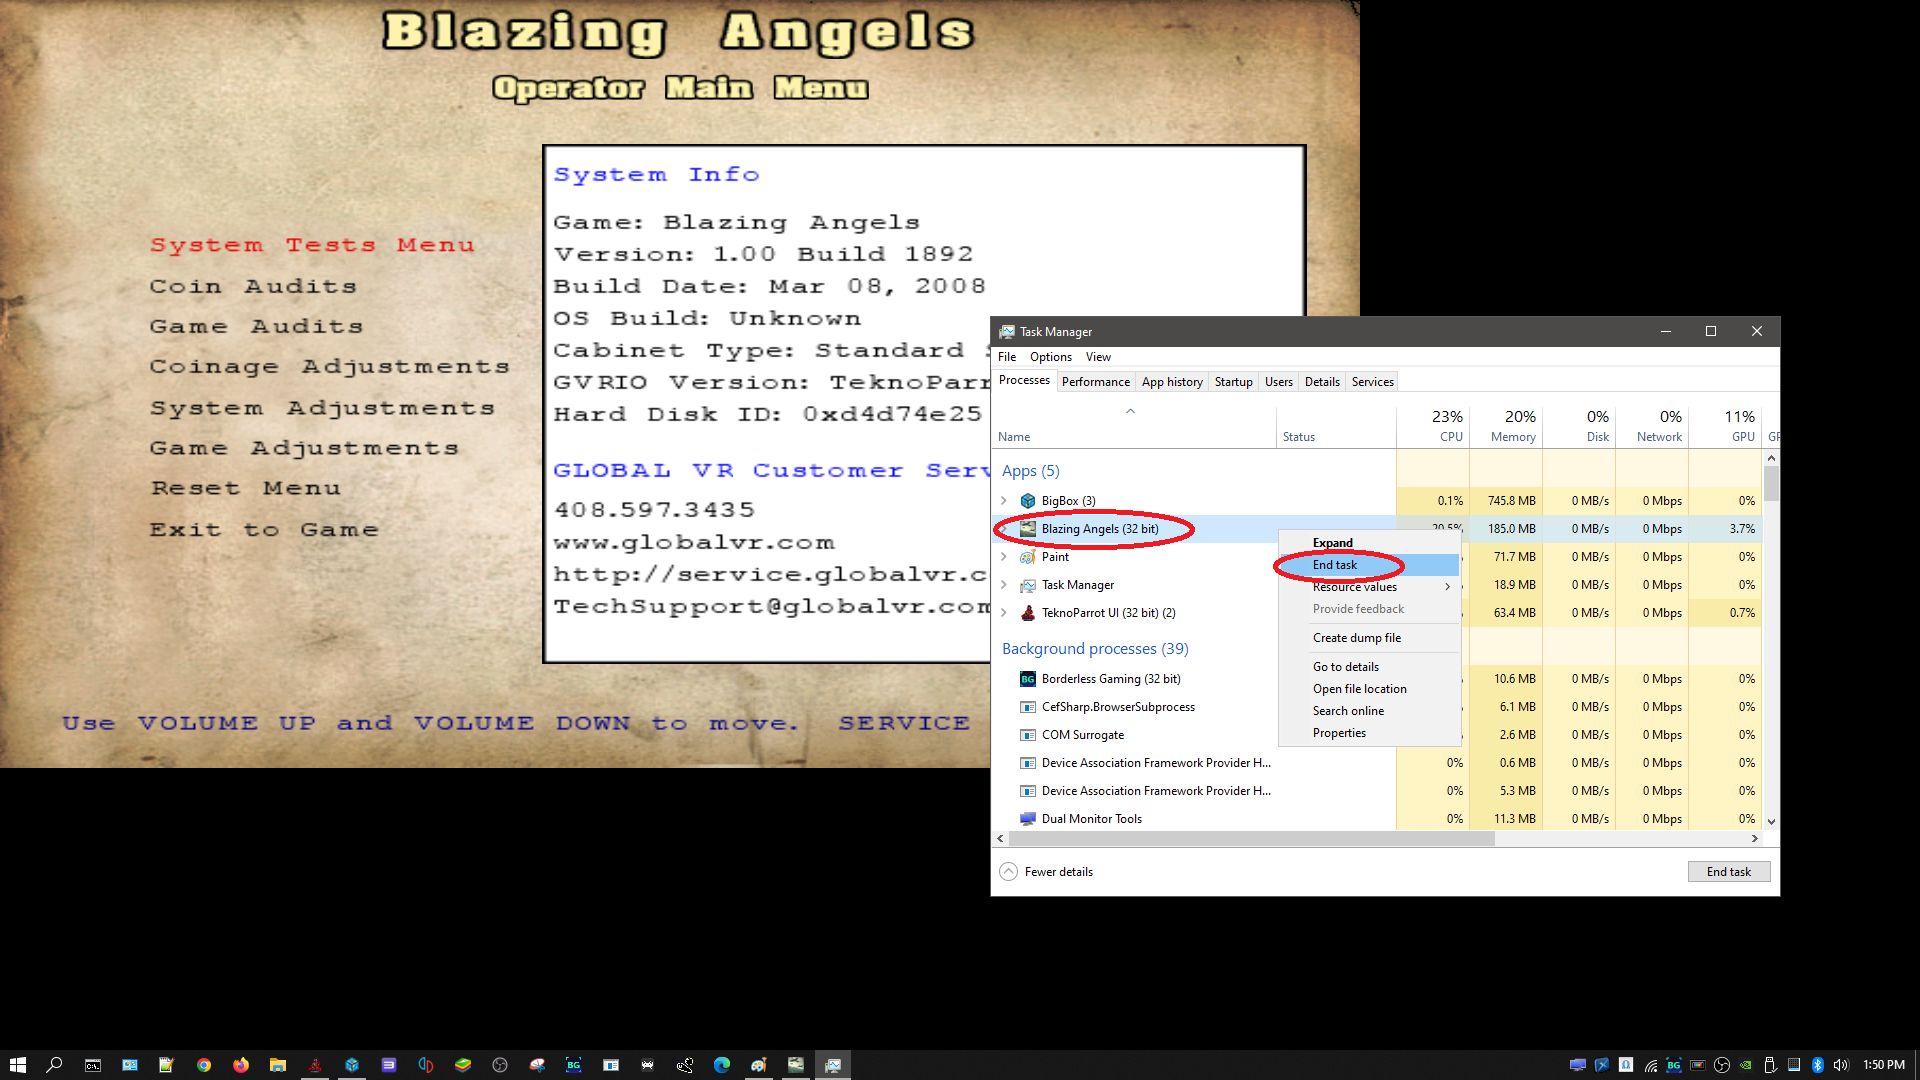Switch to the Performance tab
This screenshot has height=1080, width=1920.
[1095, 382]
